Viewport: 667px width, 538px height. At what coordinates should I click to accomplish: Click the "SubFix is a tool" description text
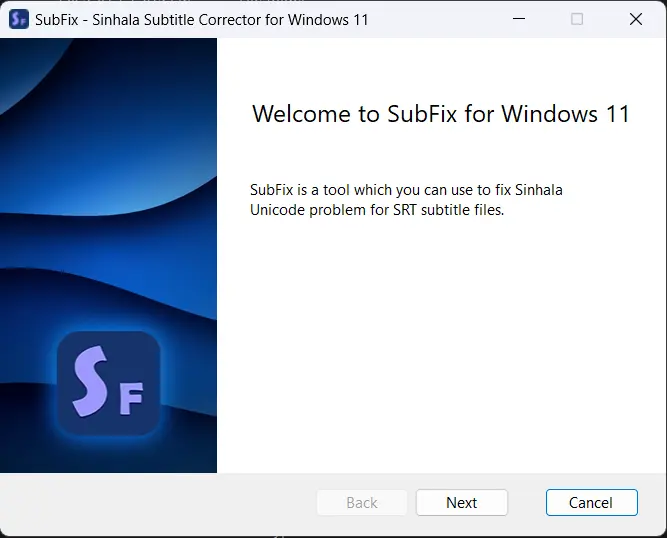pos(406,200)
